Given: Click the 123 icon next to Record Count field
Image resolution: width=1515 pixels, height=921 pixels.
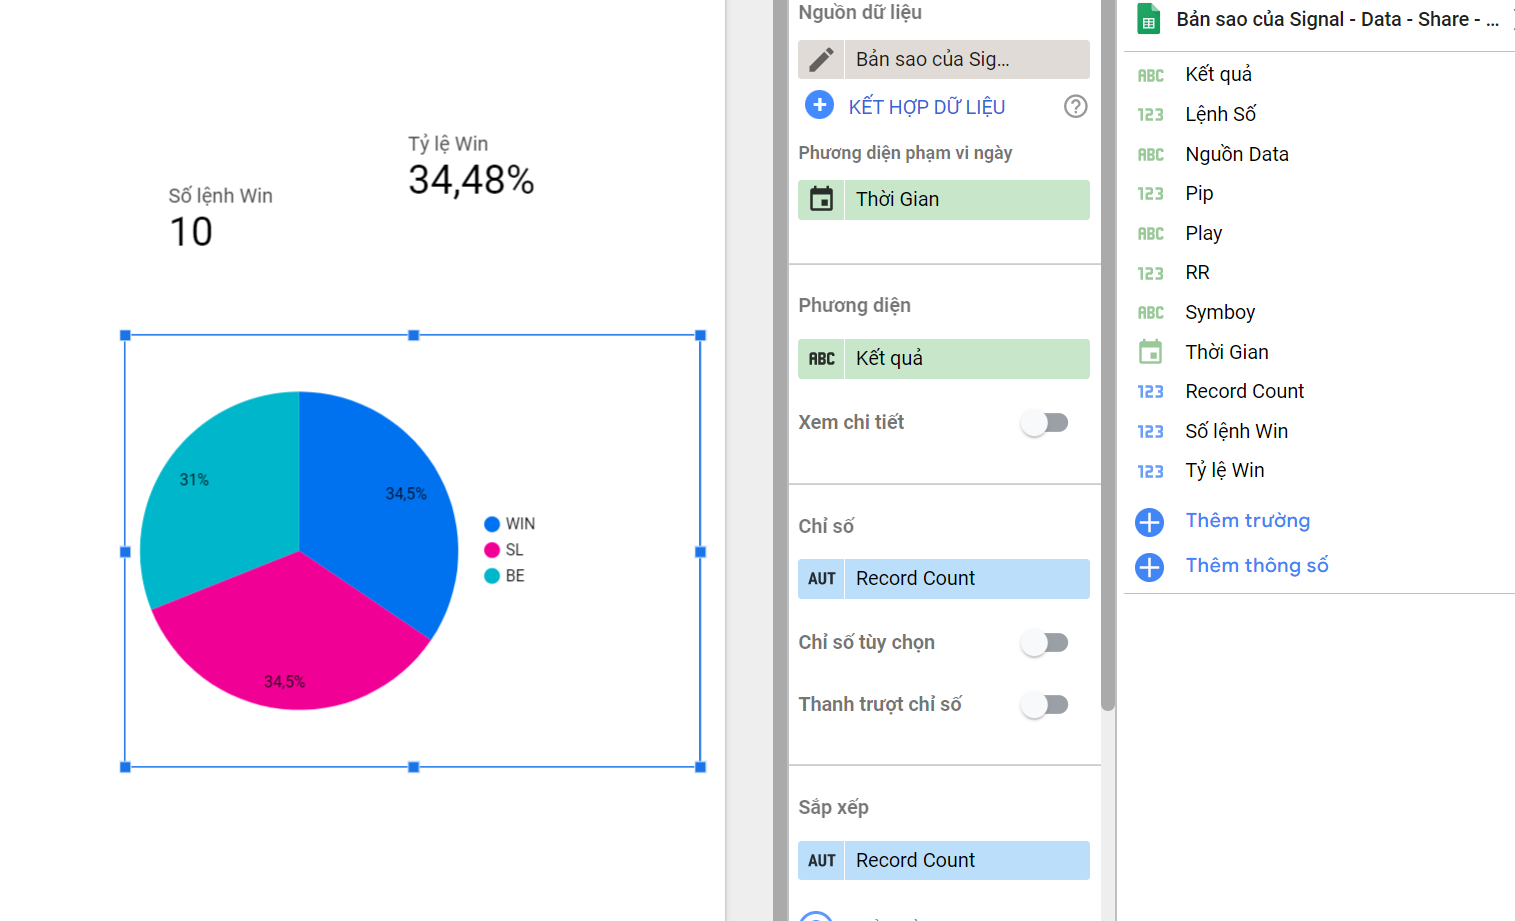Looking at the screenshot, I should tap(1151, 392).
